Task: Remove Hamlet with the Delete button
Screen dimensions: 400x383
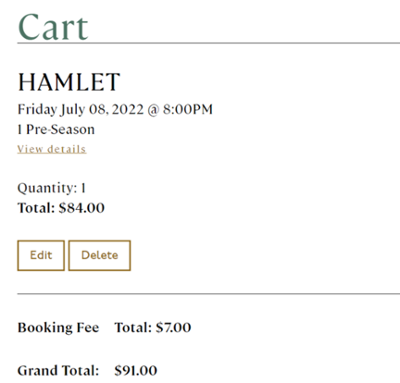Action: [100, 255]
